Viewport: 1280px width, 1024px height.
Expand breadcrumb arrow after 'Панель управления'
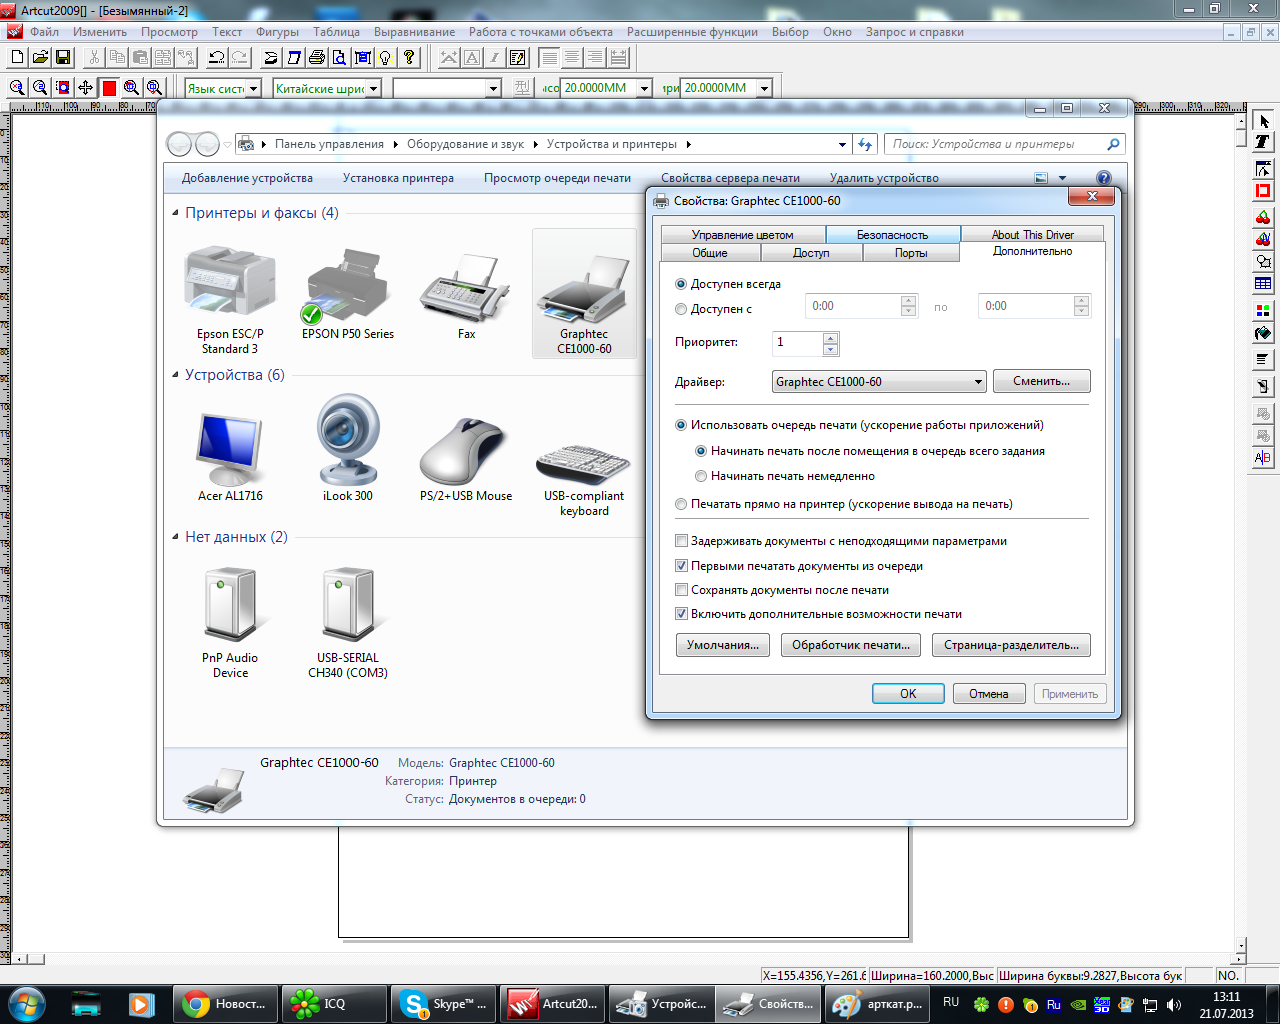point(396,144)
